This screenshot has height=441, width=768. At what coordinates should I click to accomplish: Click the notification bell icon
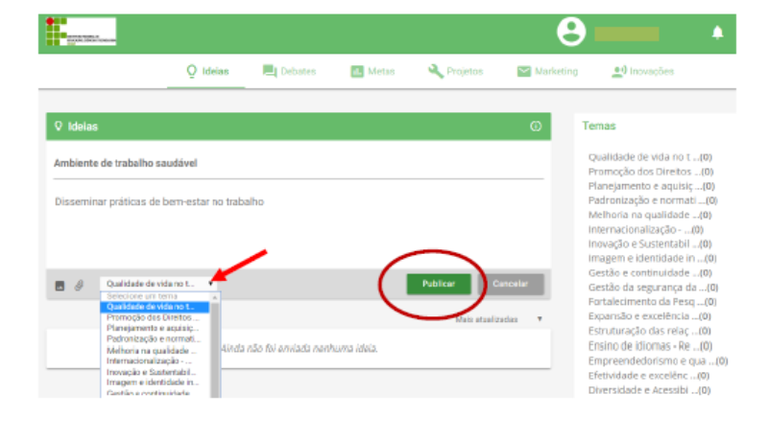(x=717, y=33)
